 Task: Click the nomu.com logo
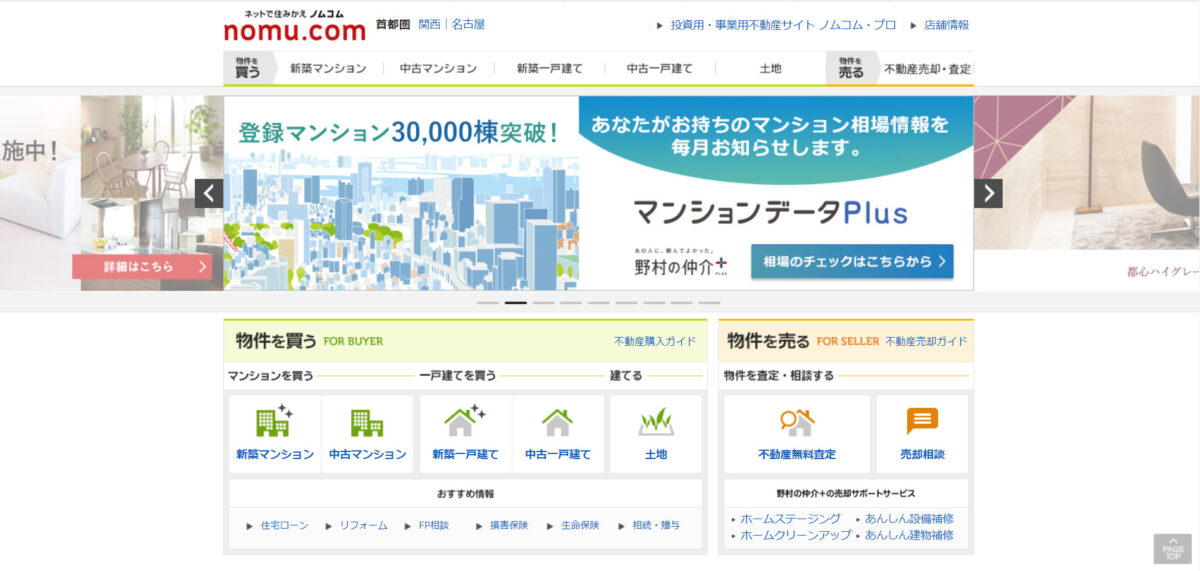point(295,26)
